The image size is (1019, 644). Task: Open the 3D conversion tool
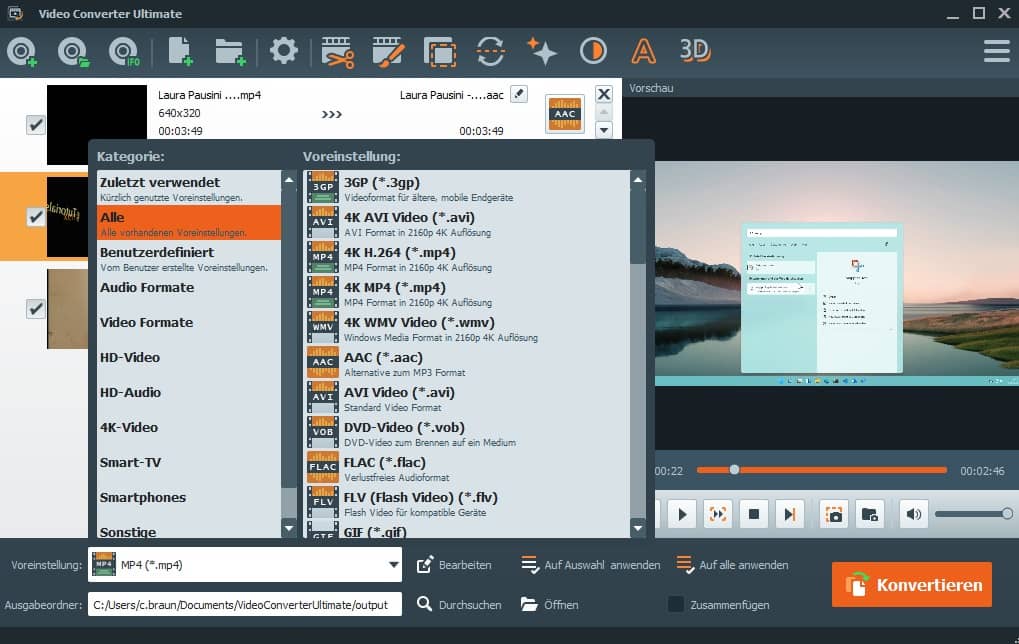(x=694, y=50)
